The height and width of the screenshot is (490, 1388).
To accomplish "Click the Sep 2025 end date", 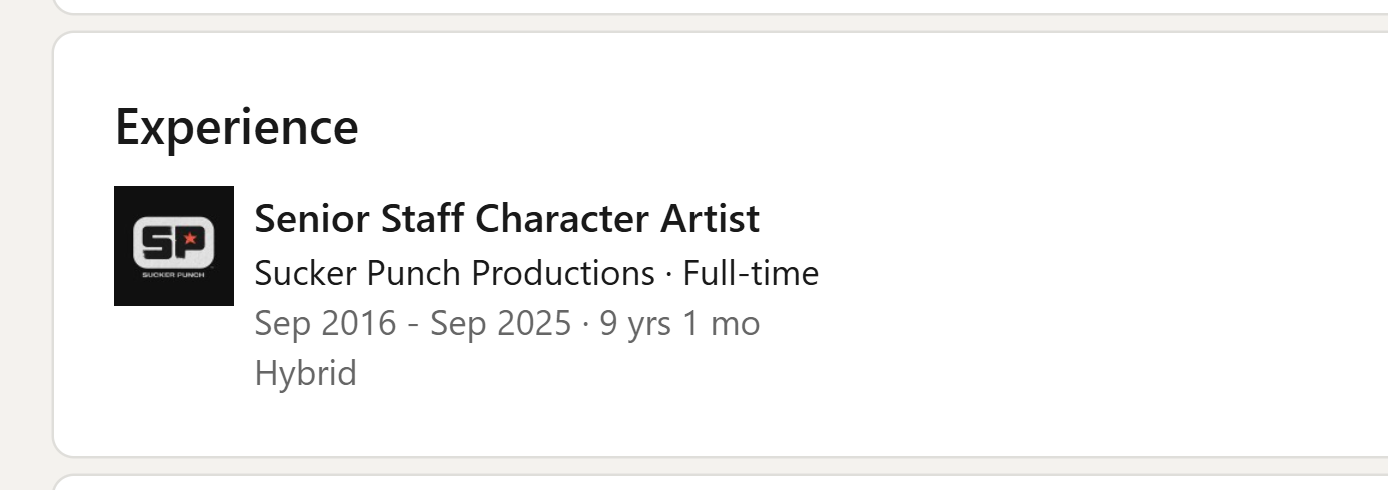I will 501,324.
